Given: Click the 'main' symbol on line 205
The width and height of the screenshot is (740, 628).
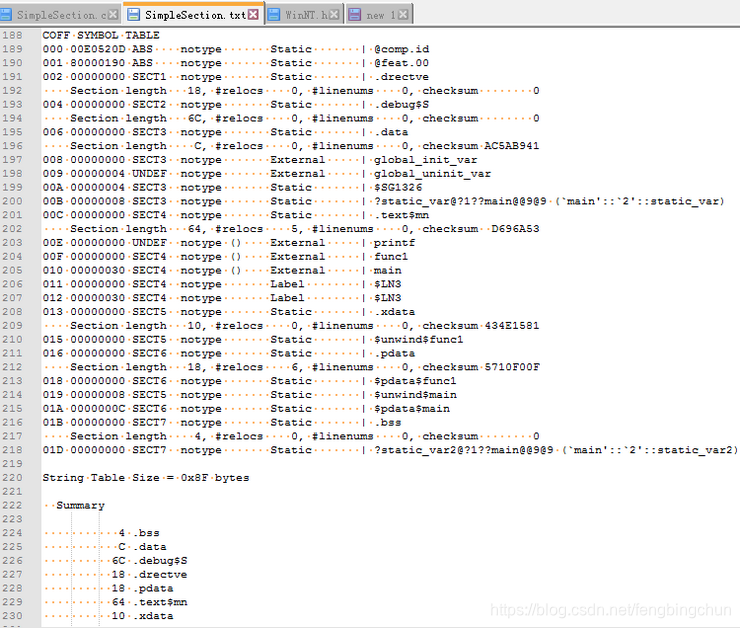Looking at the screenshot, I should pyautogui.click(x=388, y=270).
